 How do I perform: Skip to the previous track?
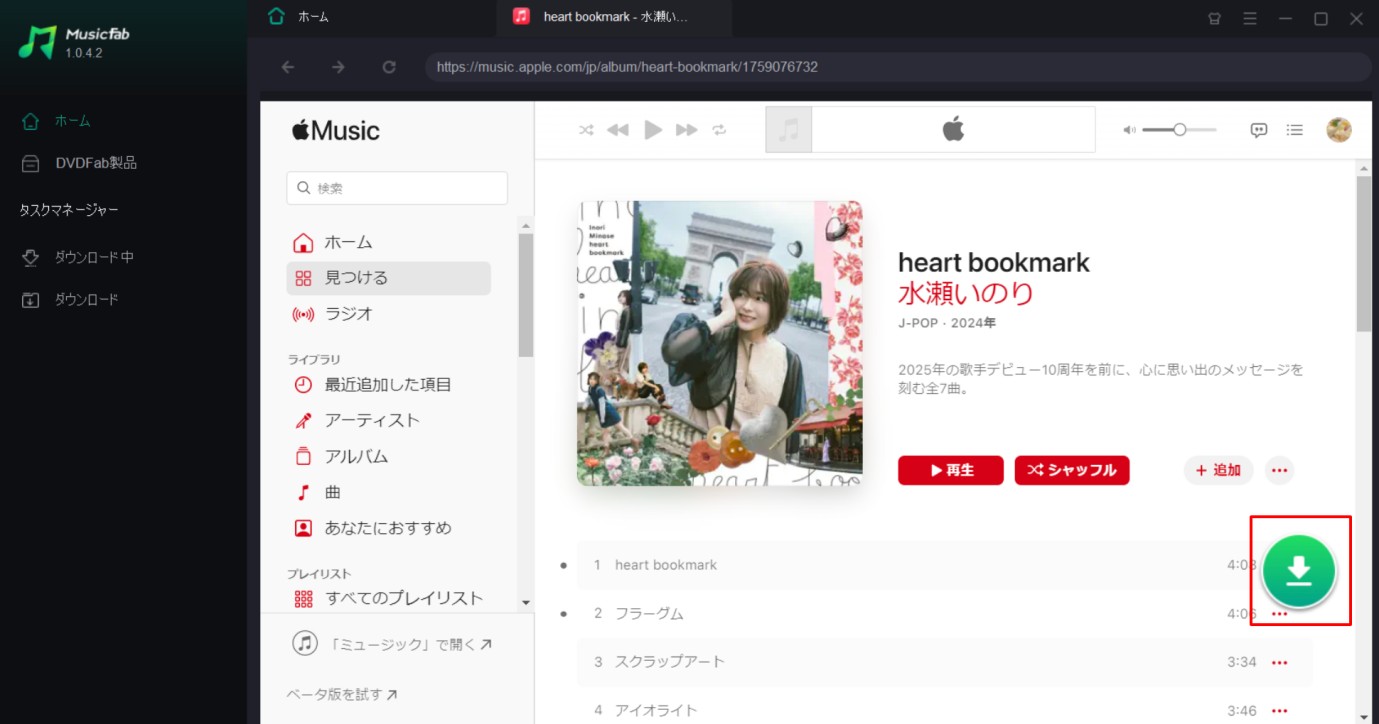tap(618, 130)
